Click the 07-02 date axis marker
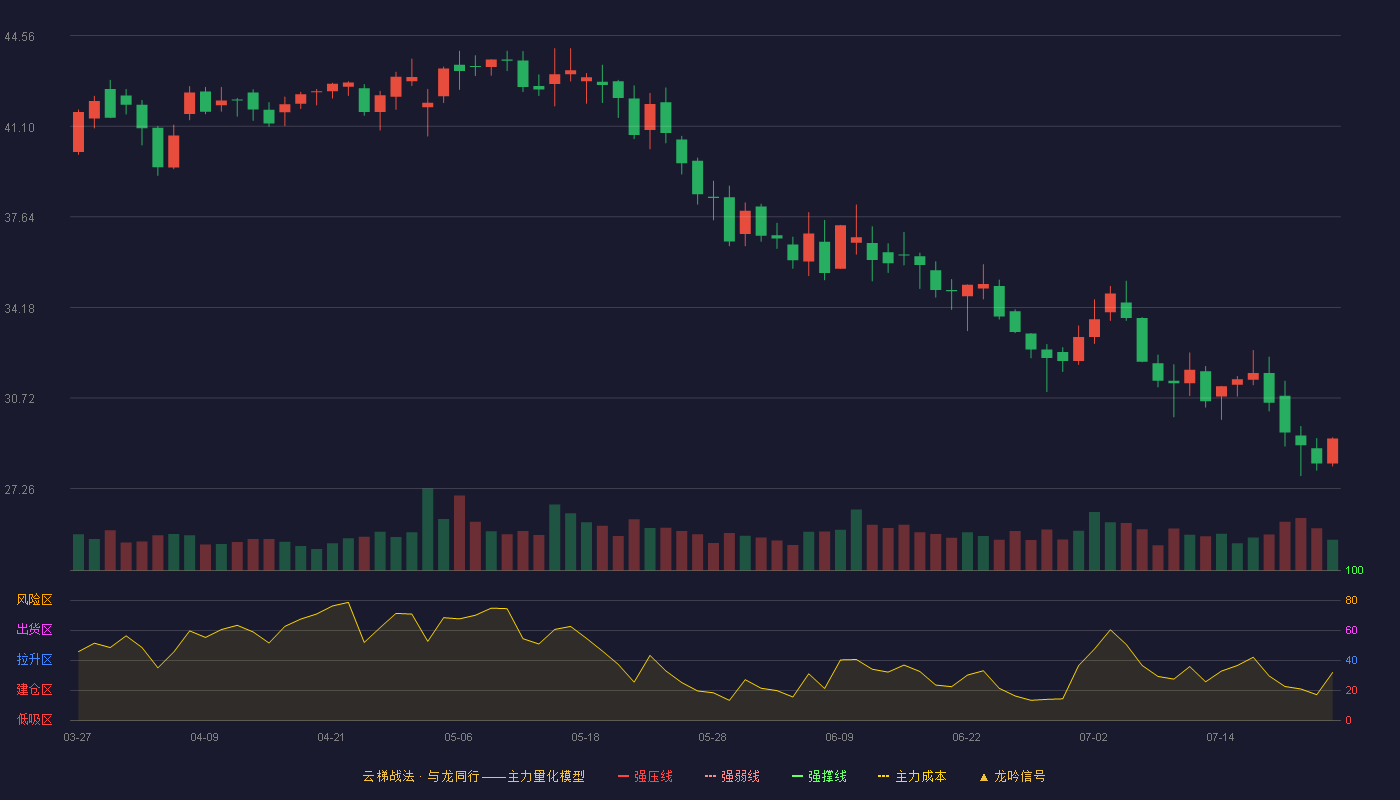1400x800 pixels. (1093, 737)
